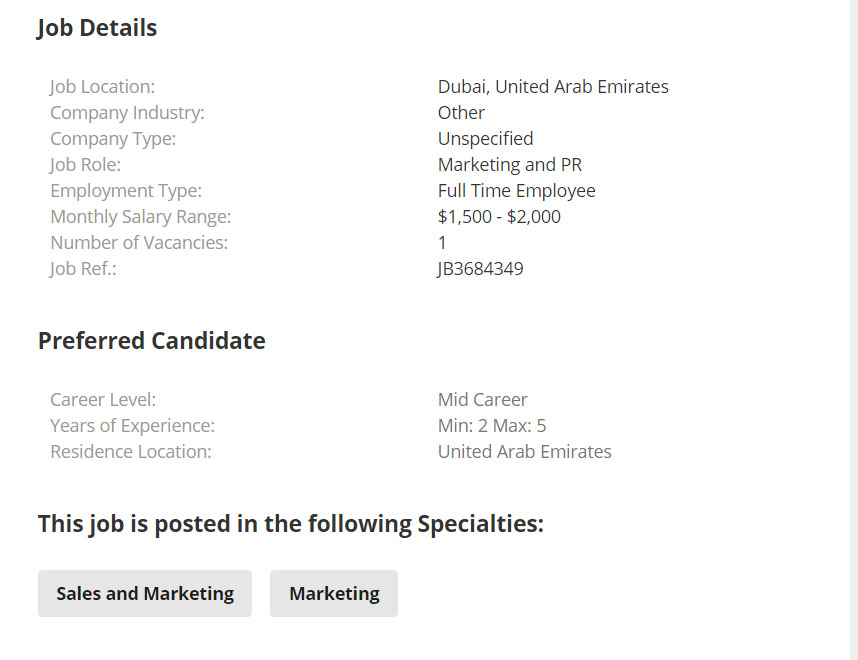The height and width of the screenshot is (660, 858).
Task: Click the job reference JB3684349
Action: pyautogui.click(x=481, y=268)
